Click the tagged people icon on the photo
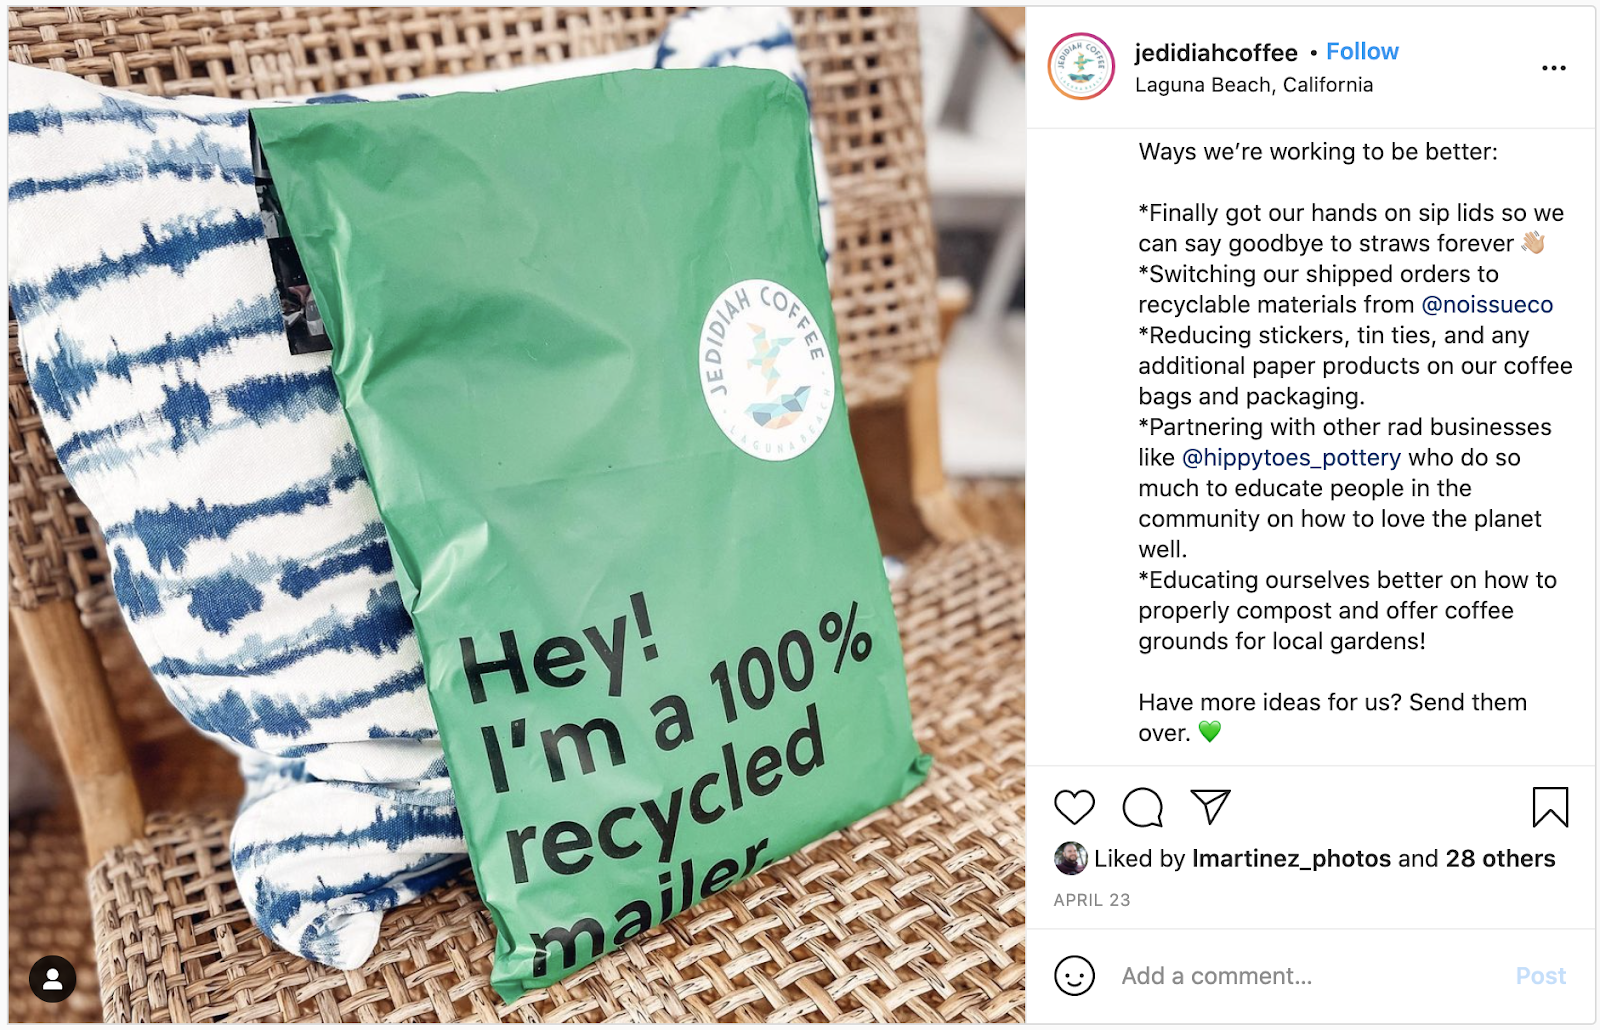Image resolution: width=1600 pixels, height=1030 pixels. pyautogui.click(x=53, y=979)
